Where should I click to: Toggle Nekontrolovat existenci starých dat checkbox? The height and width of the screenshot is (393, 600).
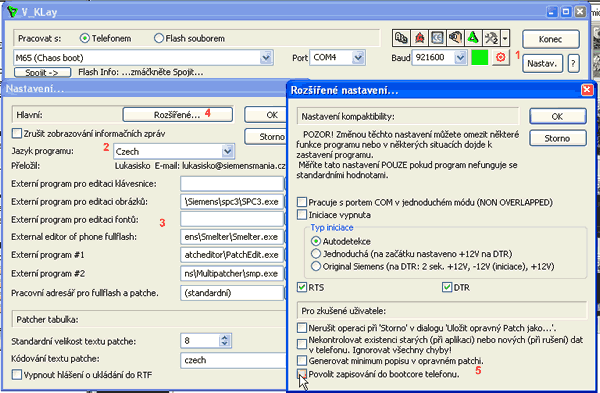pyautogui.click(x=302, y=344)
